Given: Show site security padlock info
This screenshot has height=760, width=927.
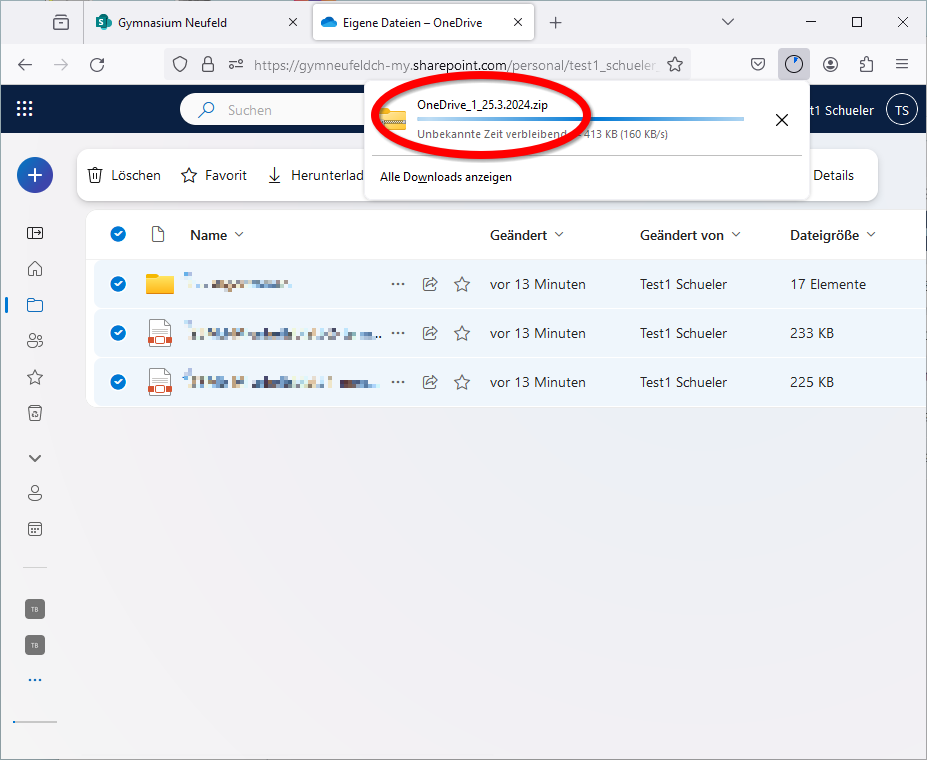Looking at the screenshot, I should [208, 64].
